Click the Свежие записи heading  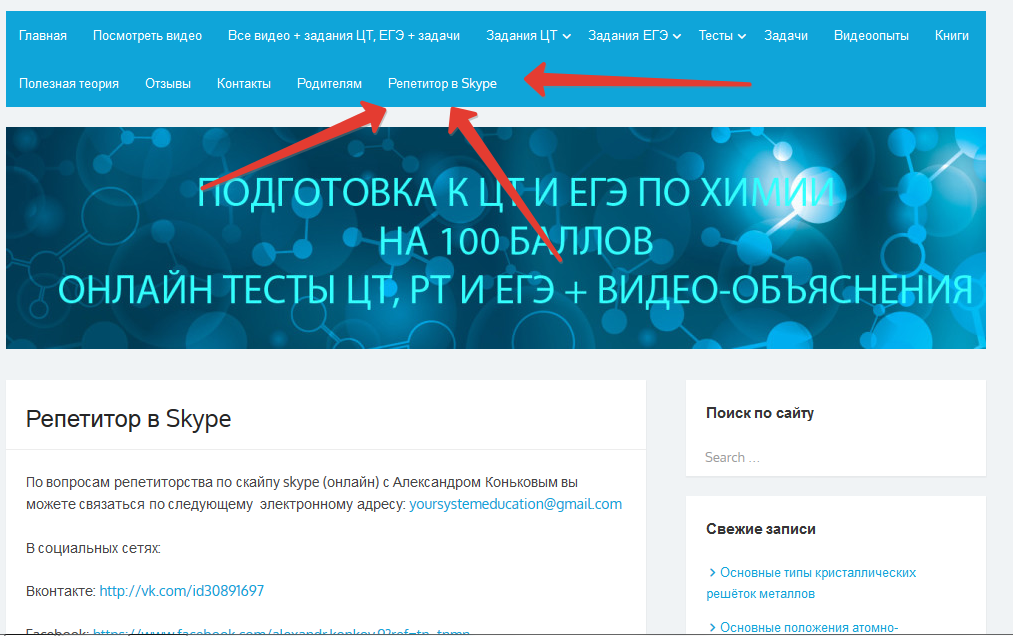coord(760,529)
